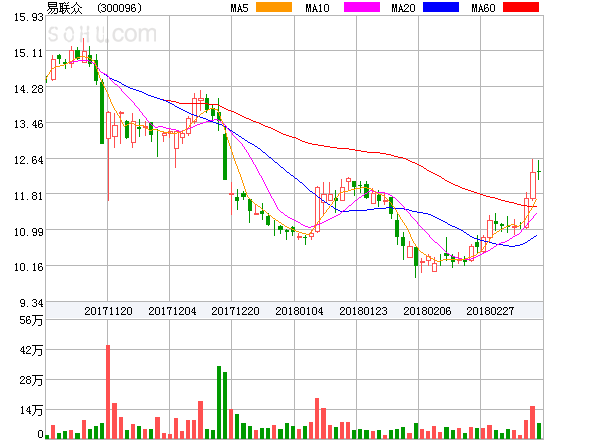Click the stock name 易联众

click(64, 8)
